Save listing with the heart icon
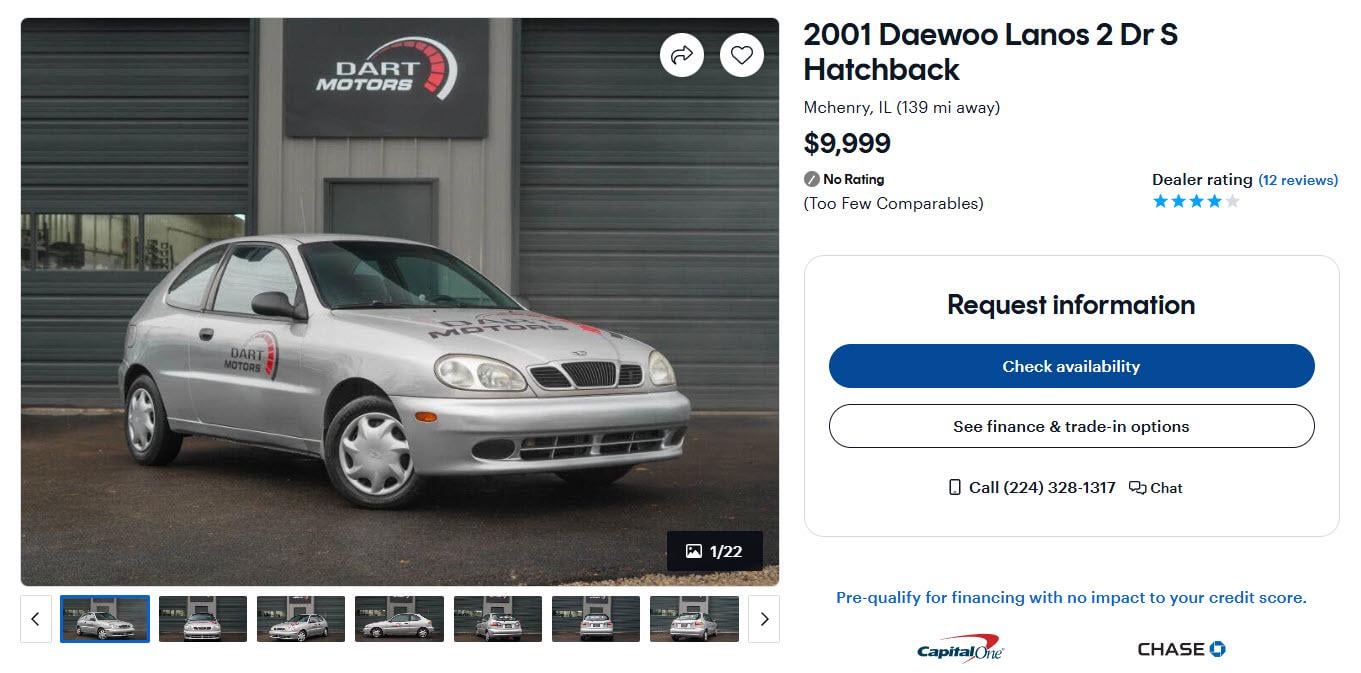This screenshot has height=673, width=1361. [x=741, y=55]
